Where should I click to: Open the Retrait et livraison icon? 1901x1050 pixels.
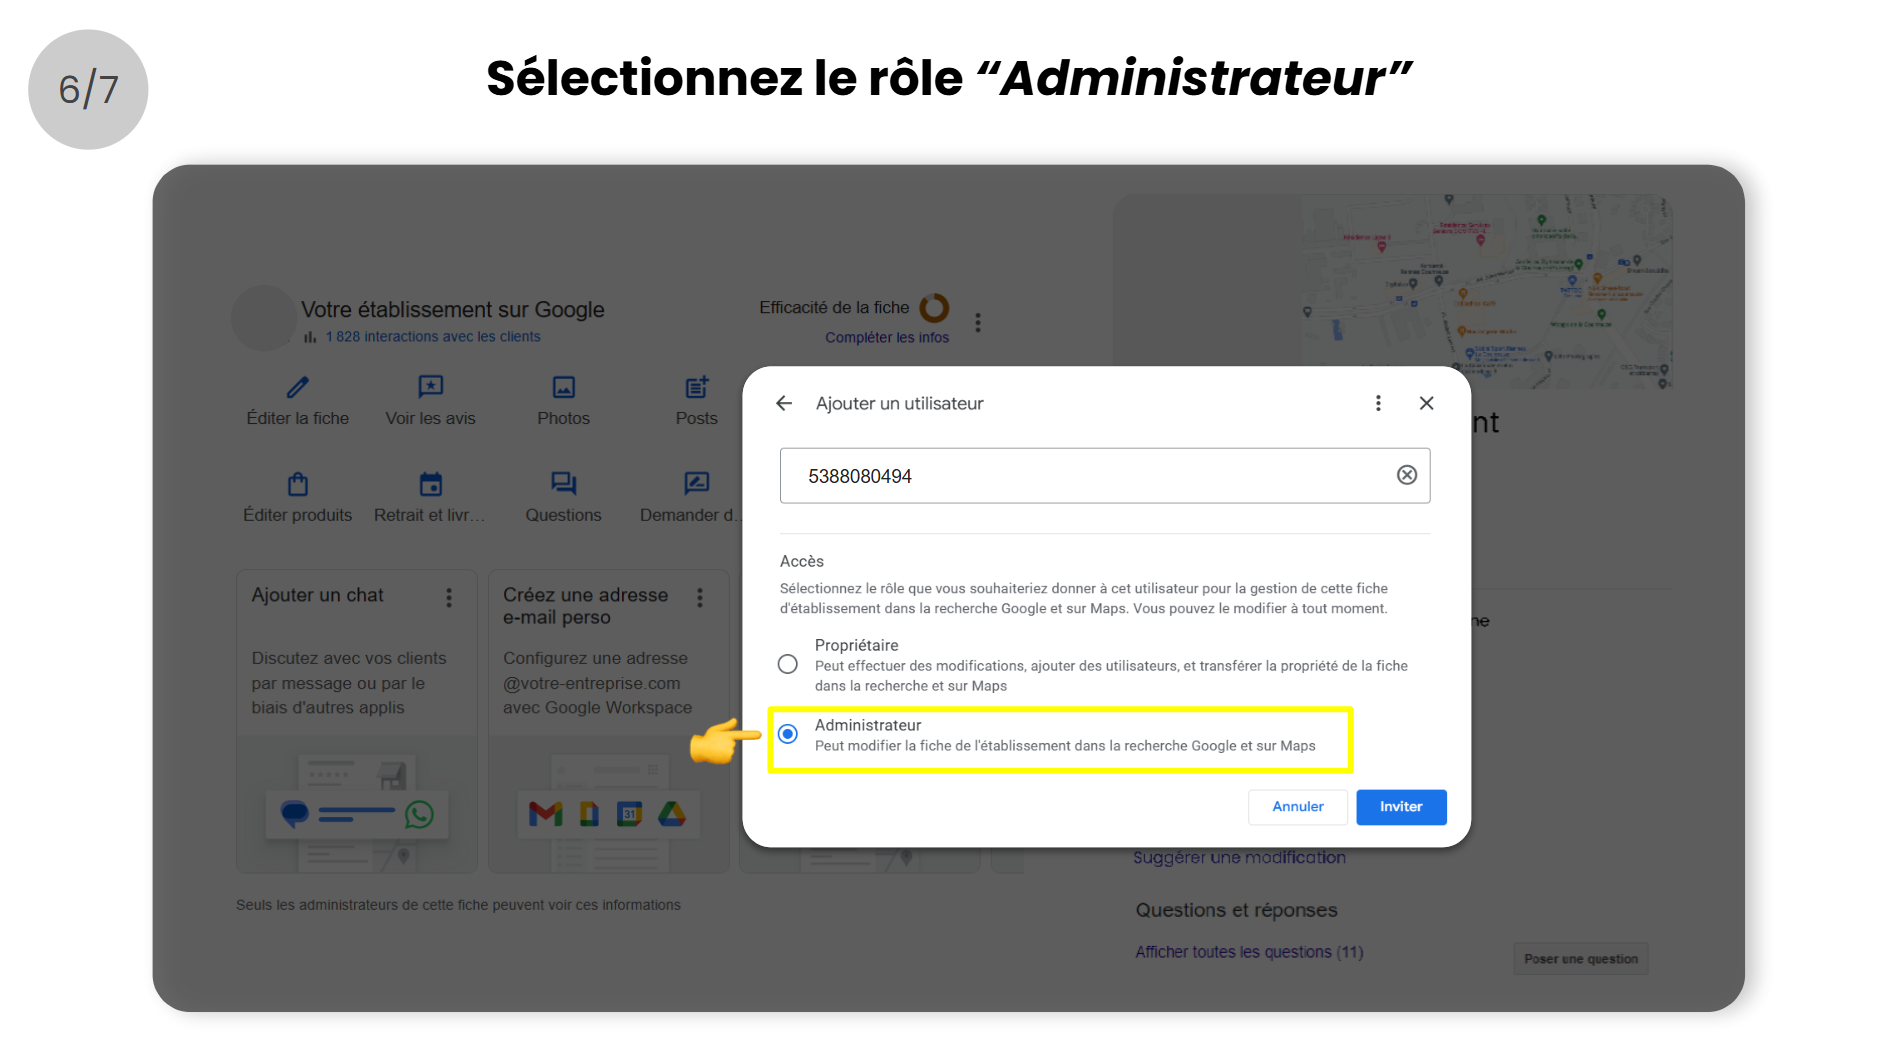click(x=431, y=485)
